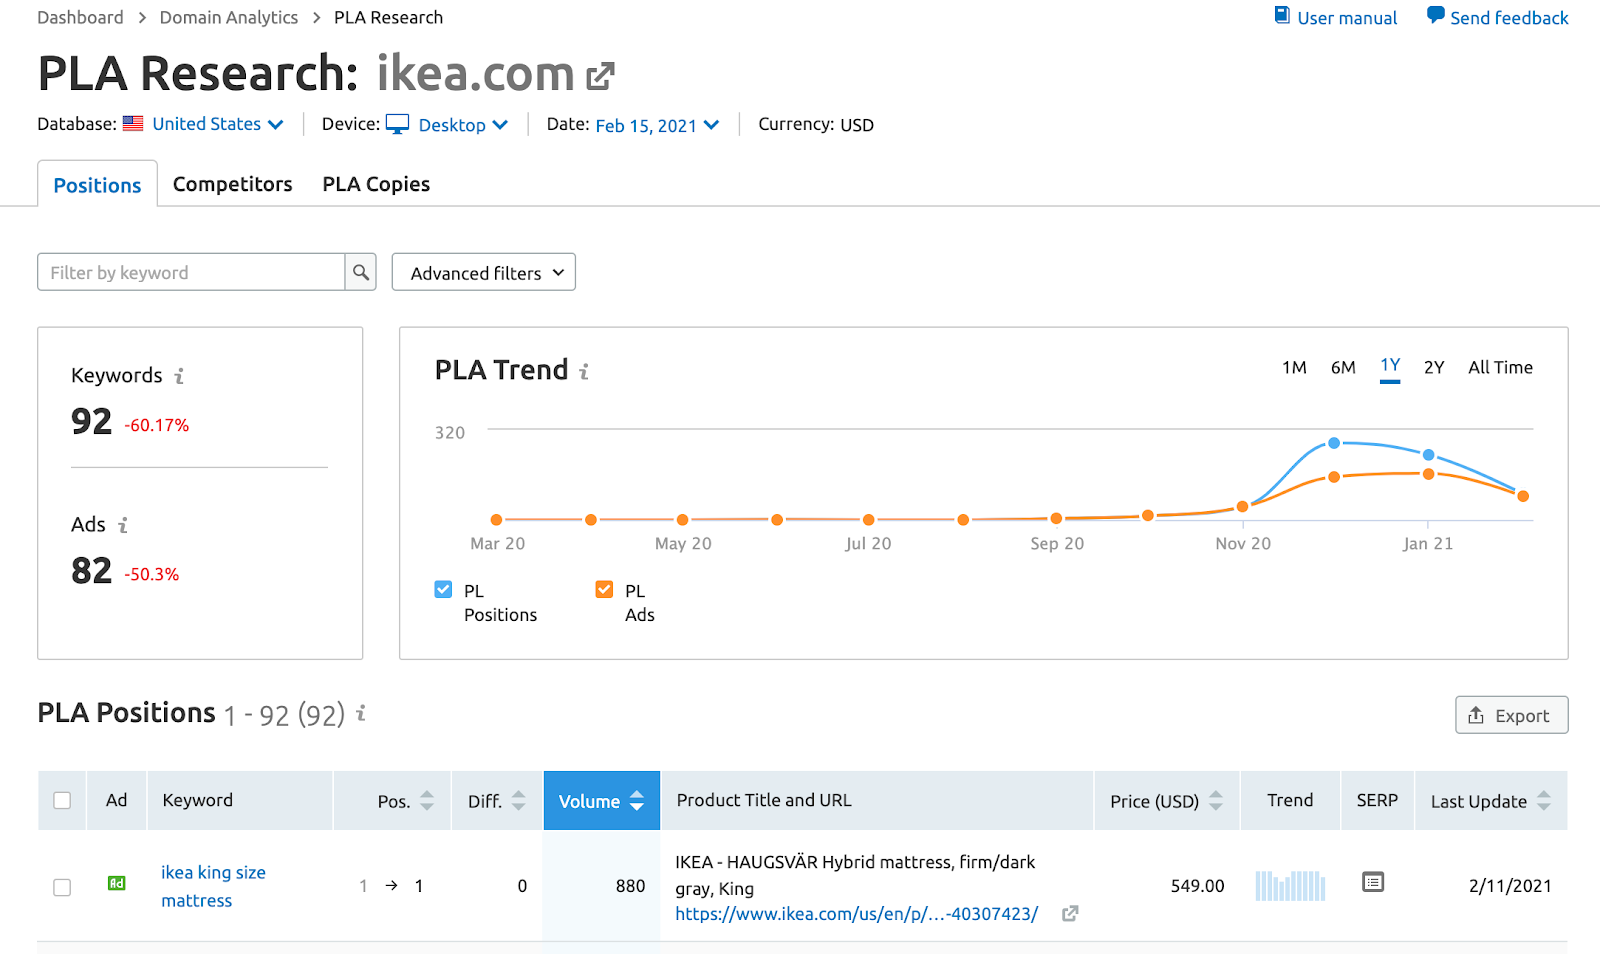The width and height of the screenshot is (1600, 954).
Task: Click the PLA Trend info icon
Action: coord(584,372)
